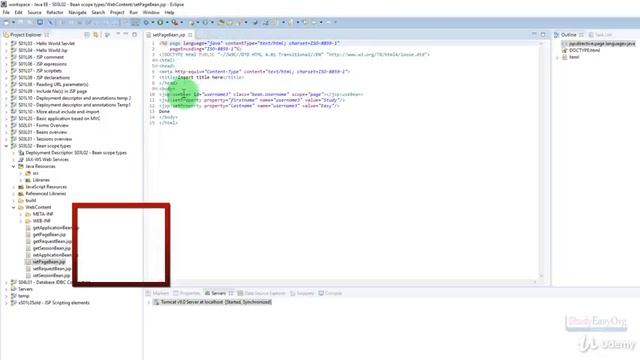640x360 pixels.
Task: Open the dropdown next to the Run icon
Action: [167, 22]
